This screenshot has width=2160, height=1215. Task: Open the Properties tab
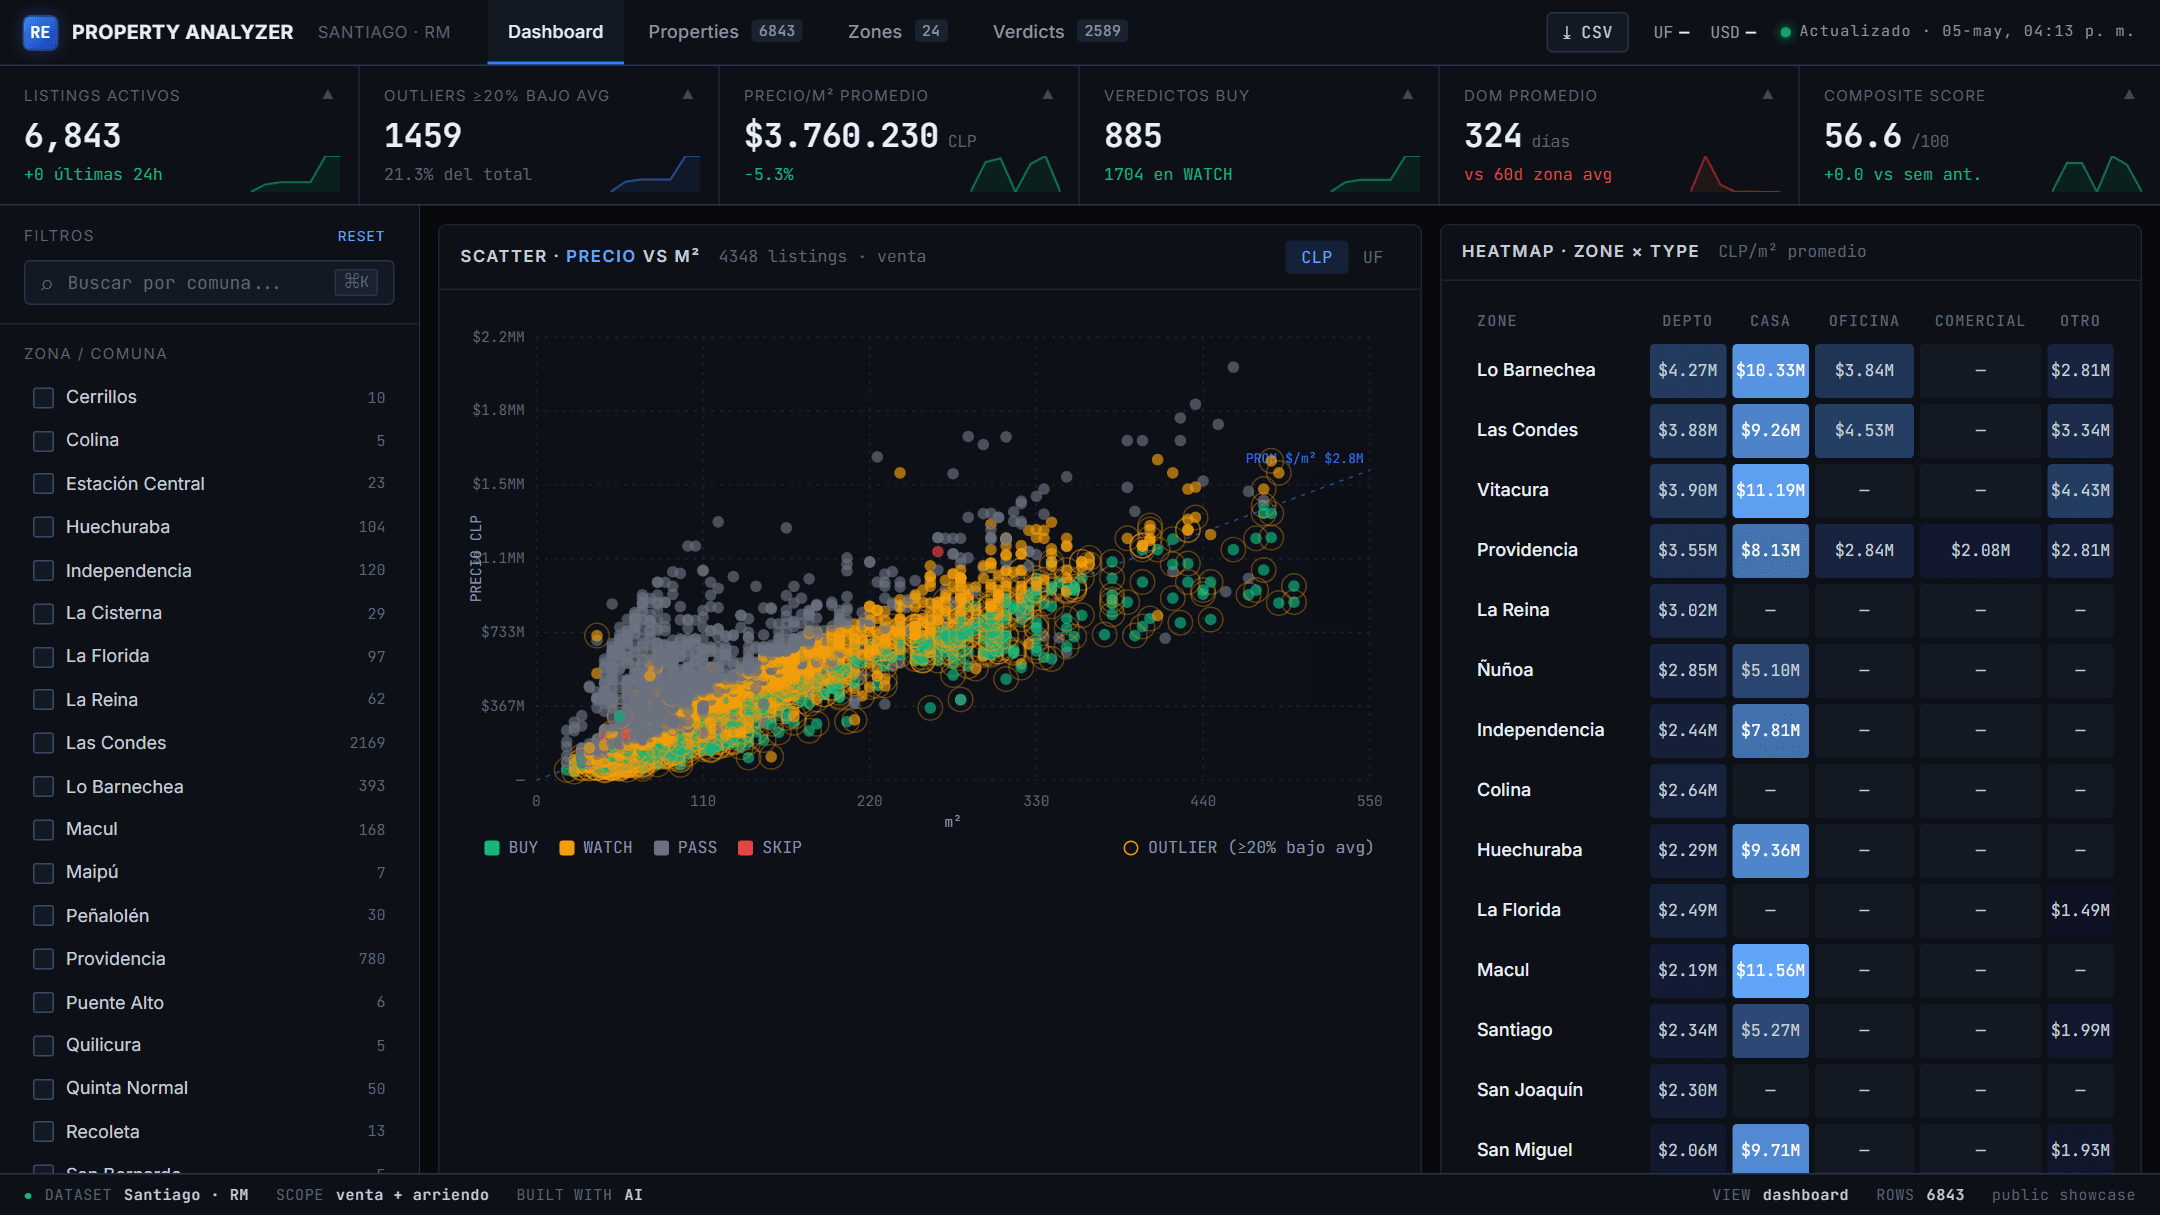tap(724, 32)
